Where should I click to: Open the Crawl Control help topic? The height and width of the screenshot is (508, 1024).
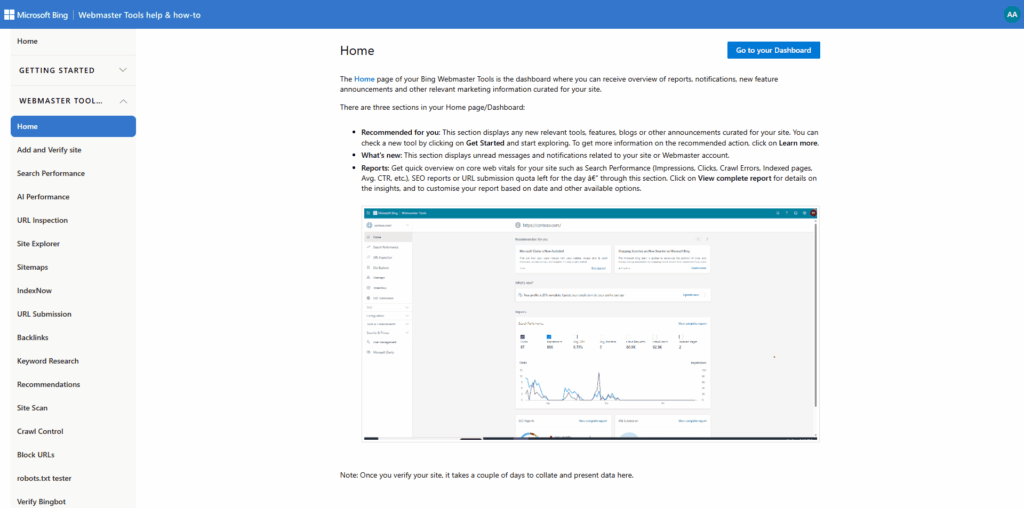pyautogui.click(x=40, y=431)
